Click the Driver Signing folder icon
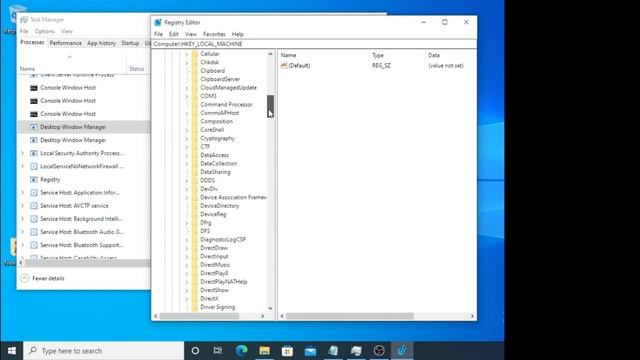 coord(195,307)
